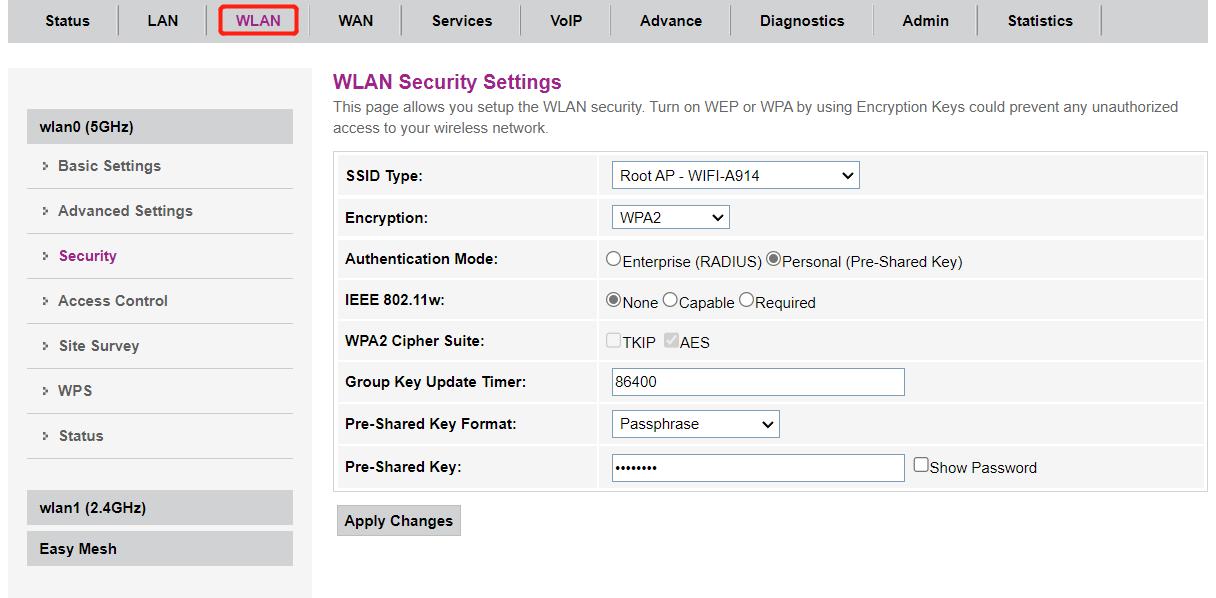
Task: Go to the Statistics tab
Action: coord(1039,21)
